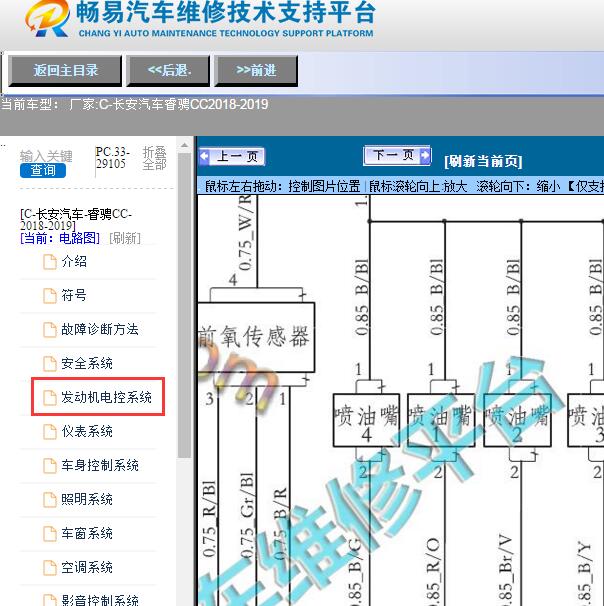
Task: Open the 发动机电控系统 tree item
Action: click(106, 397)
